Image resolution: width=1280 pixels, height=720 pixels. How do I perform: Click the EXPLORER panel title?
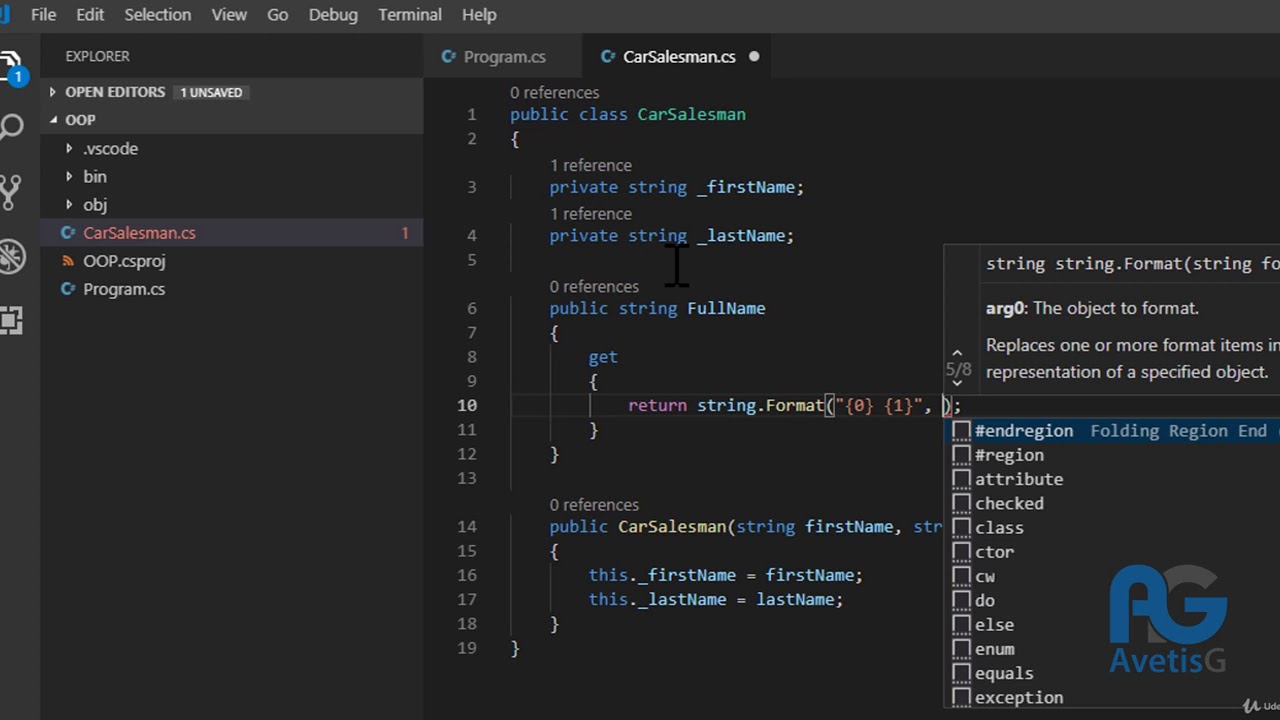[98, 57]
